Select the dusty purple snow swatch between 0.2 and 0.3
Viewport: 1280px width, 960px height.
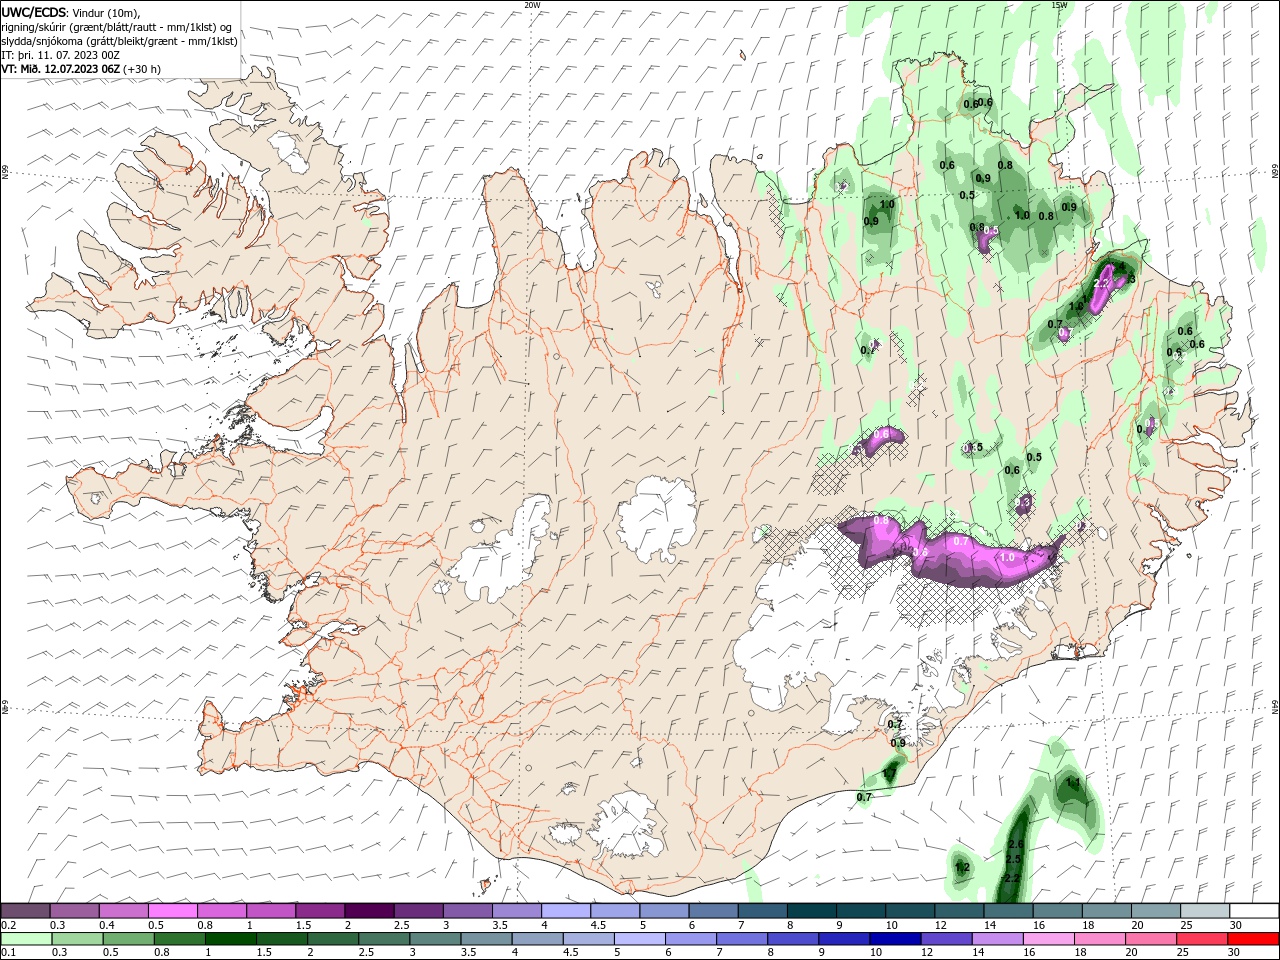pyautogui.click(x=26, y=910)
